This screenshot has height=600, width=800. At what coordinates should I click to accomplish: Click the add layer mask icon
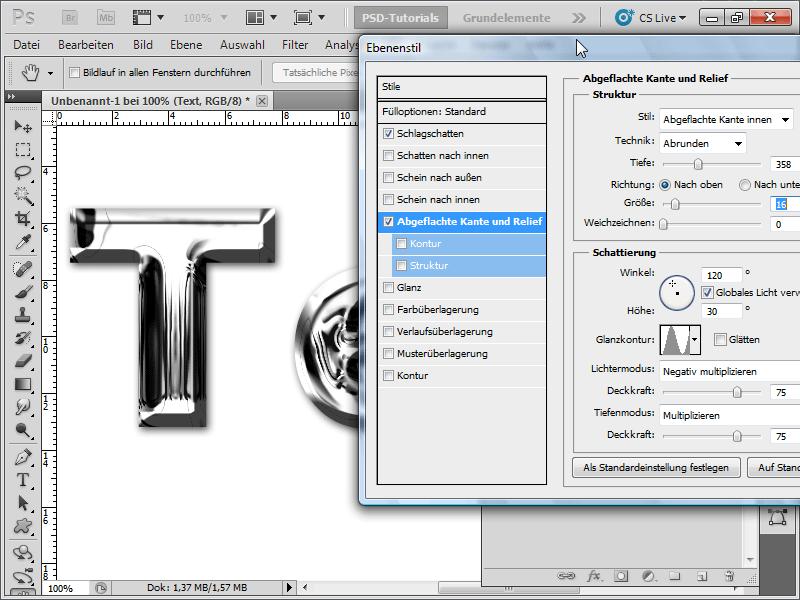tap(621, 576)
